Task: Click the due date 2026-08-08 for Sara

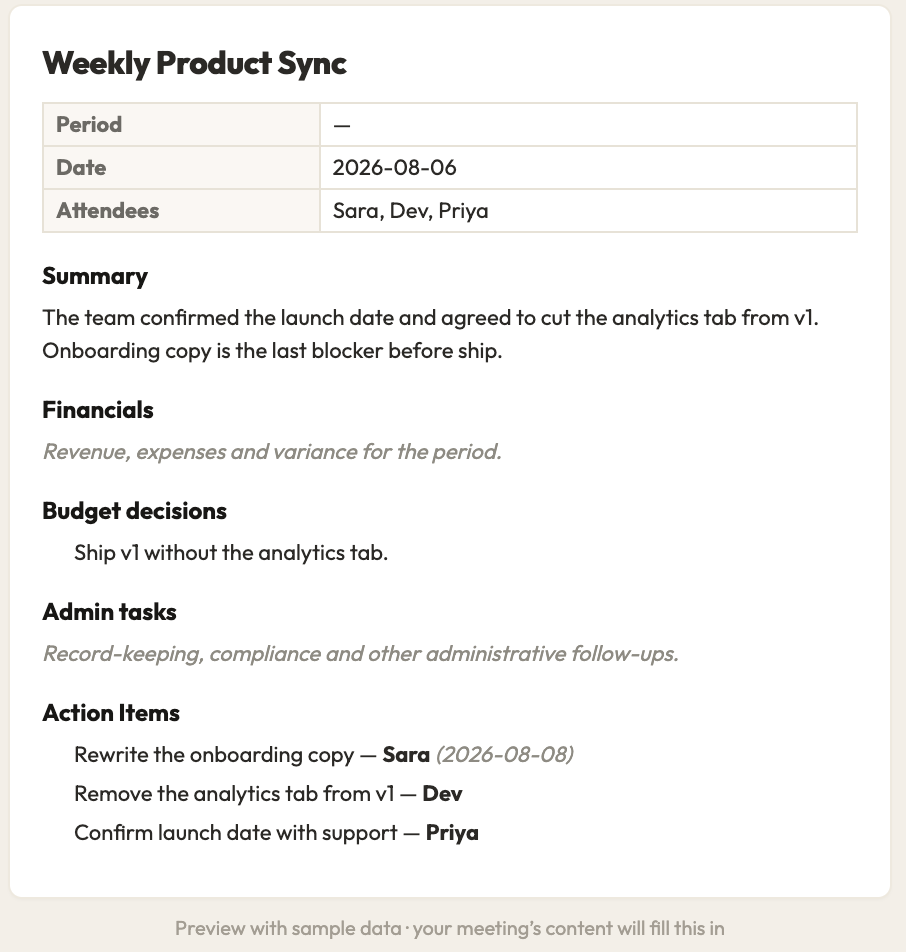Action: click(505, 755)
